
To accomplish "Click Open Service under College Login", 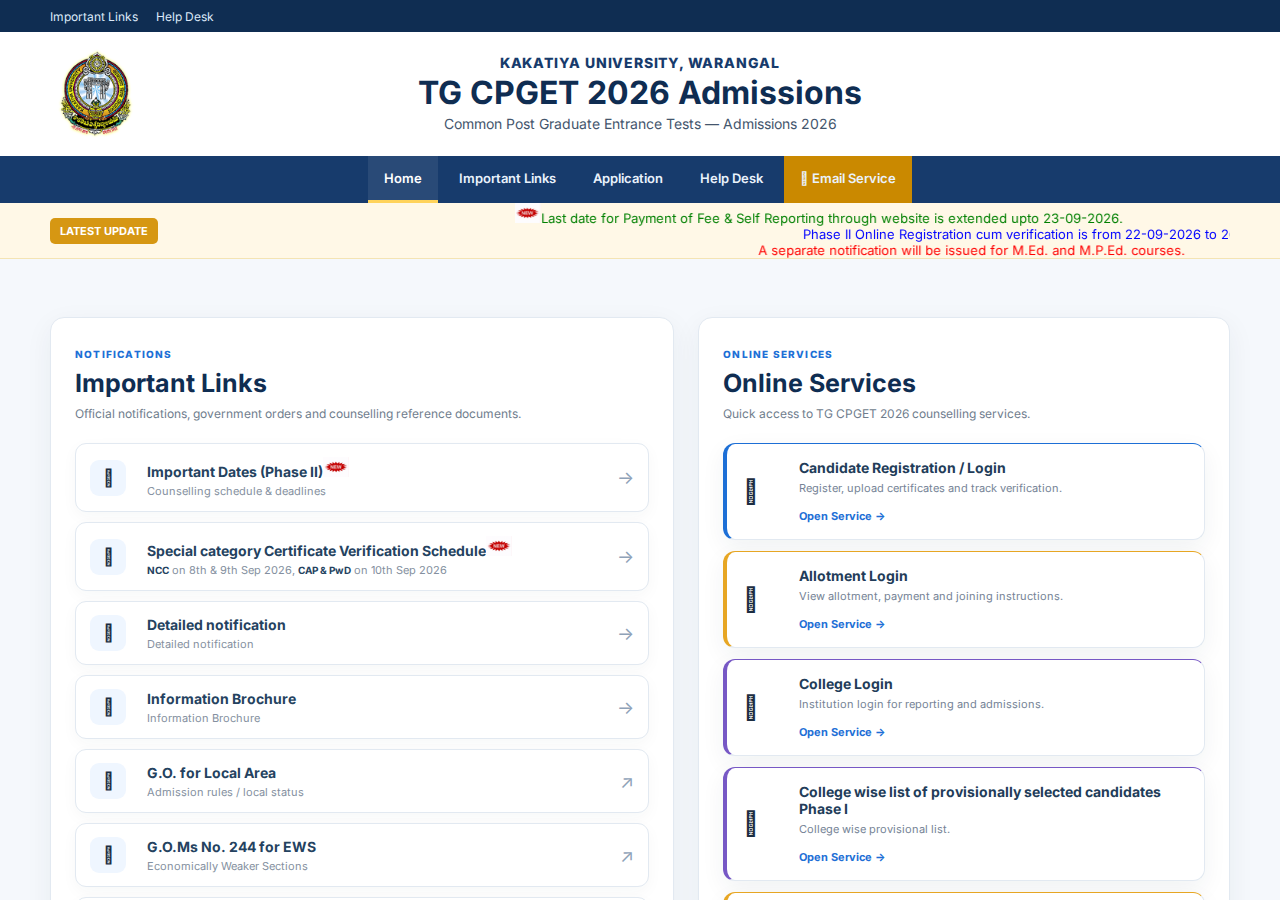I will [842, 732].
